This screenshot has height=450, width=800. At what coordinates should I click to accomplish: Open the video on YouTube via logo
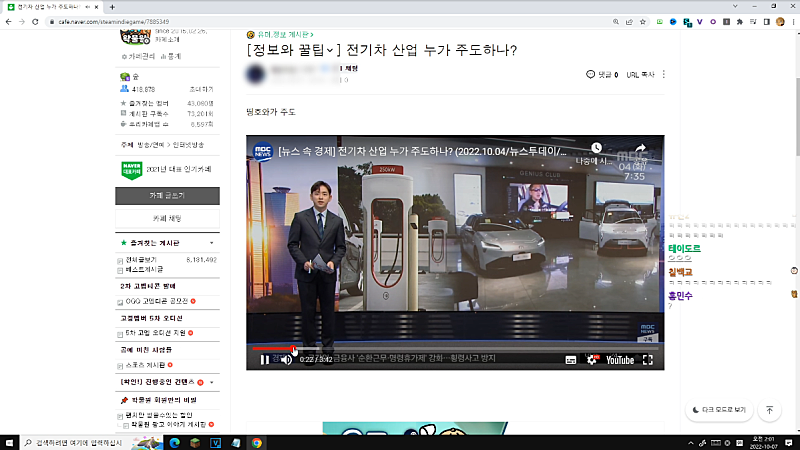click(x=620, y=360)
